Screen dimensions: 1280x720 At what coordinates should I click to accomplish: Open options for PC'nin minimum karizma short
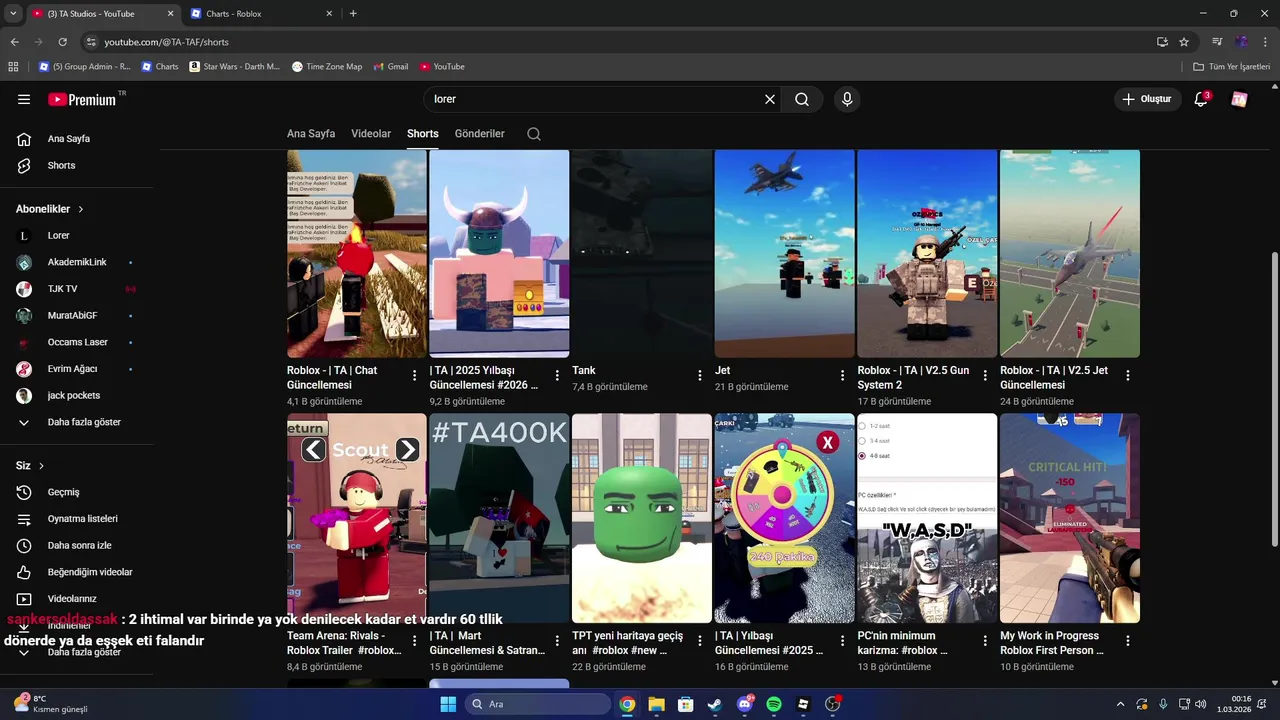pyautogui.click(x=985, y=640)
